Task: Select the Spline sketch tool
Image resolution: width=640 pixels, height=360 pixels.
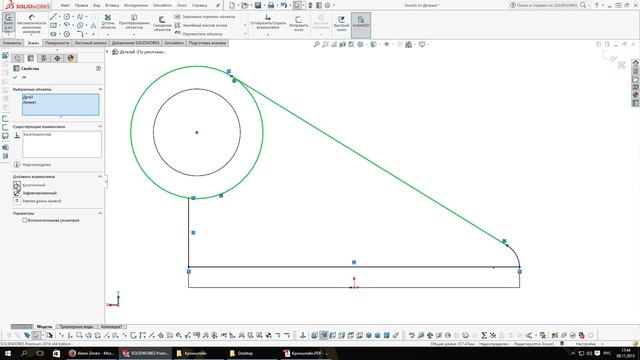Action: pos(80,17)
